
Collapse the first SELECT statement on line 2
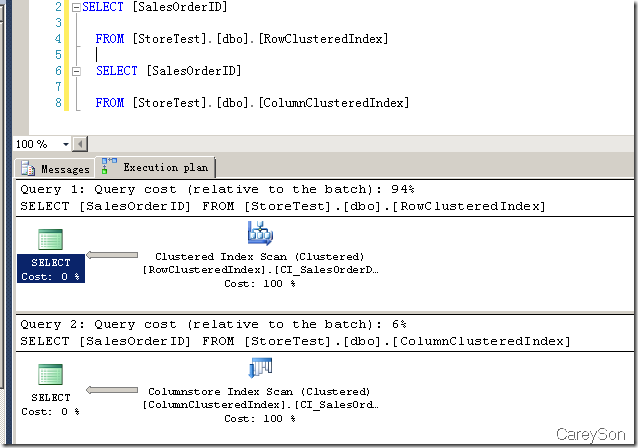(76, 7)
